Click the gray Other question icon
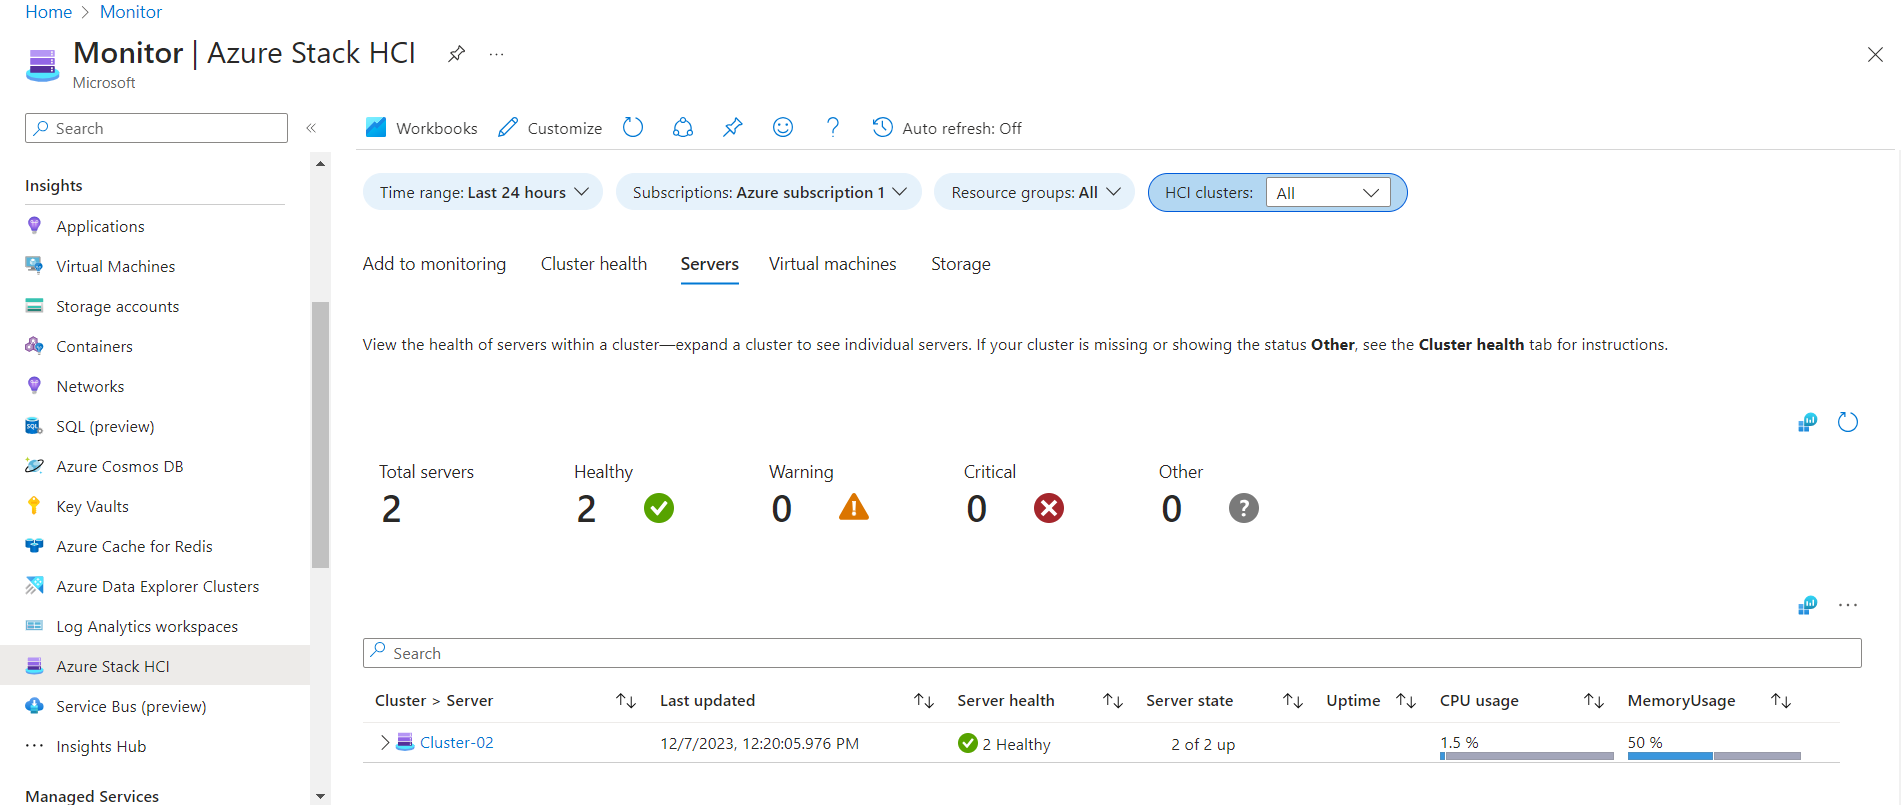The image size is (1901, 805). [1244, 508]
